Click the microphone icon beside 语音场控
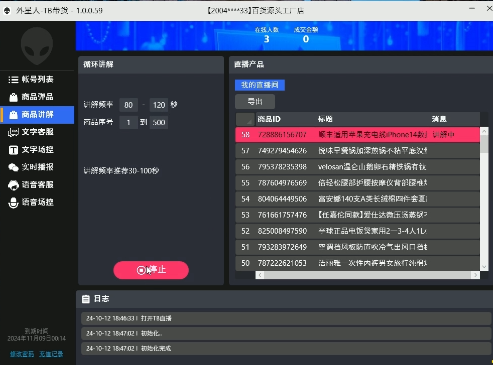Screen dimensions: 493x365 tap(13, 203)
